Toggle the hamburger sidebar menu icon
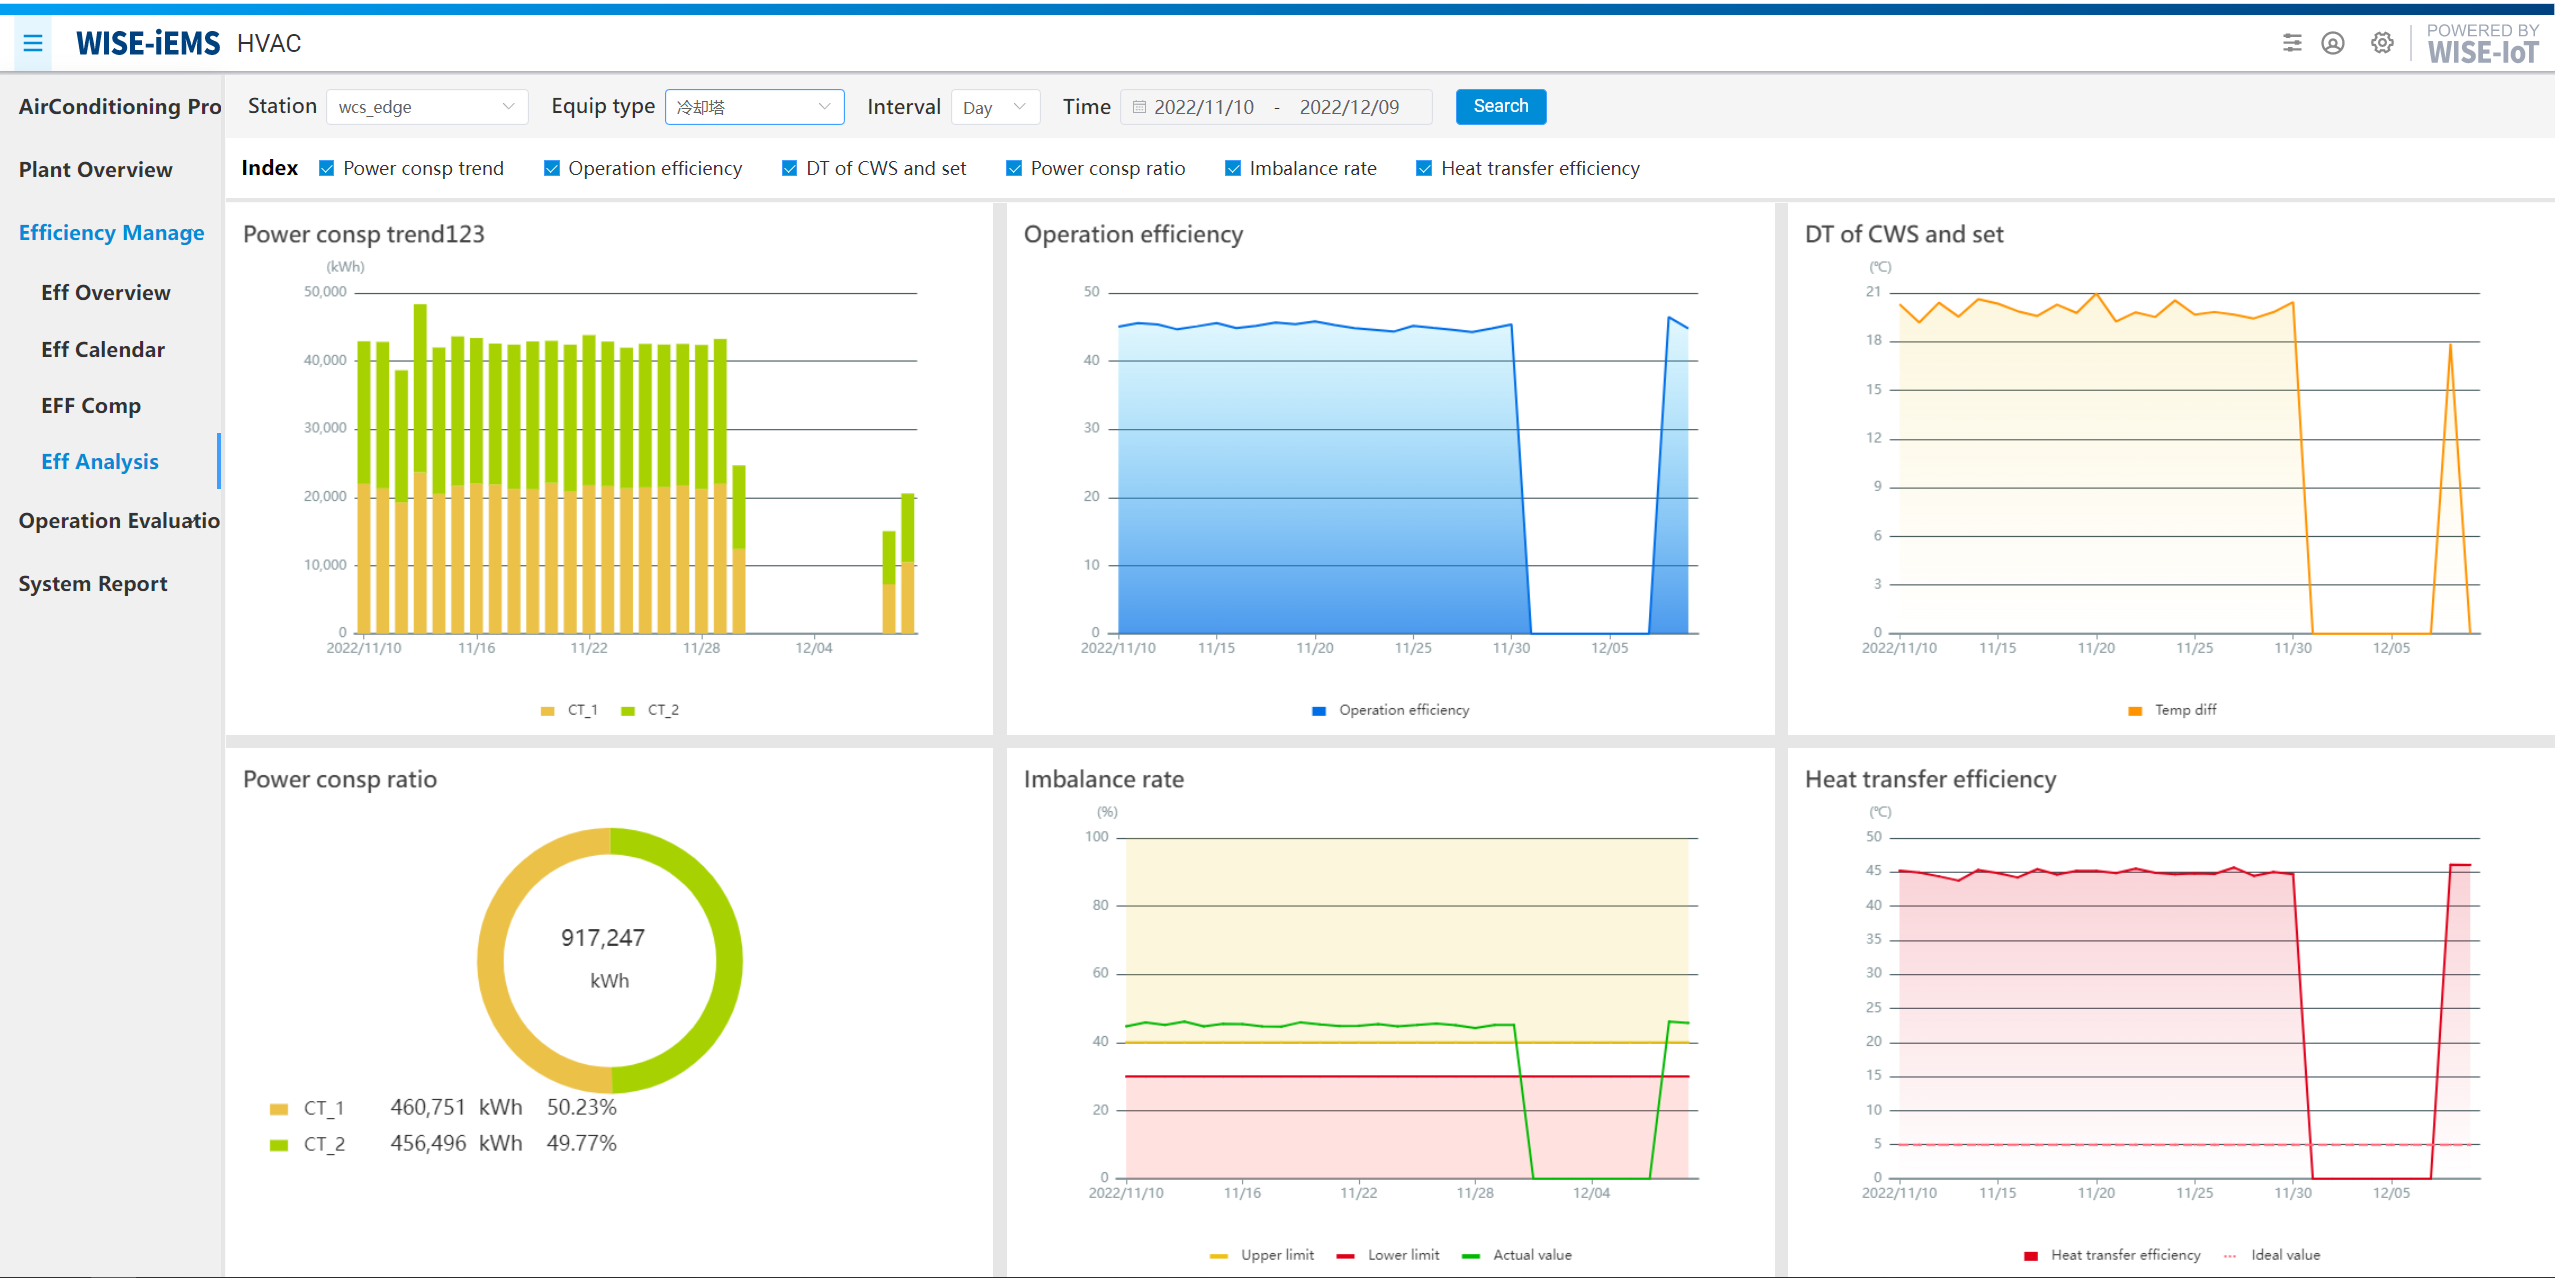Viewport: 2555px width, 1278px height. tap(33, 43)
